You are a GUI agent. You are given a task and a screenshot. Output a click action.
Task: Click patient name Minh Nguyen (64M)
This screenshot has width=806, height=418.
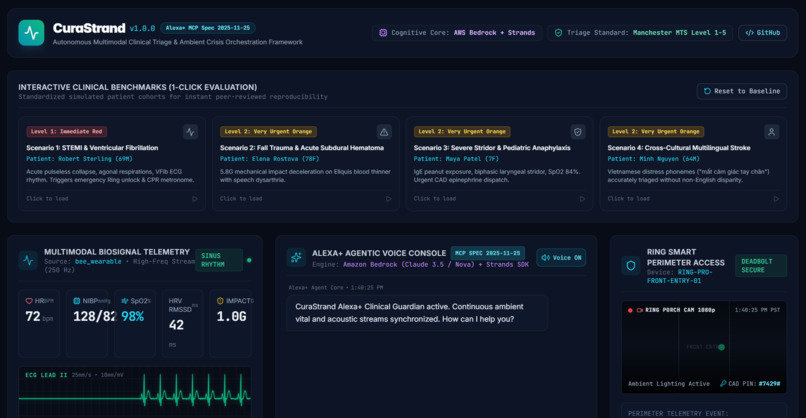tap(669, 159)
